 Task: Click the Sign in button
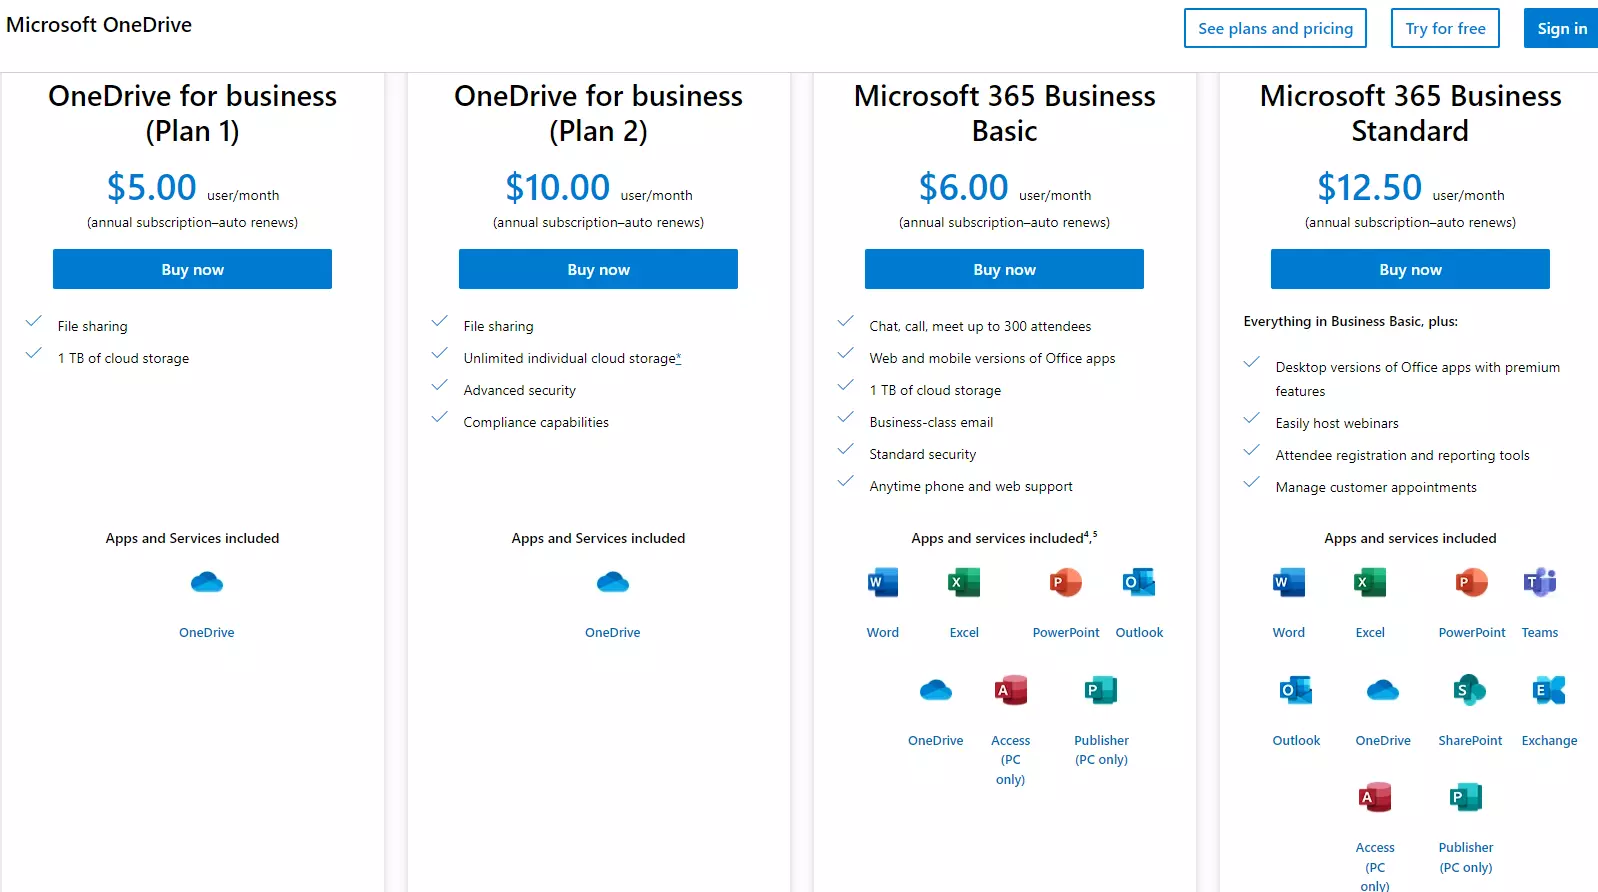click(1560, 28)
